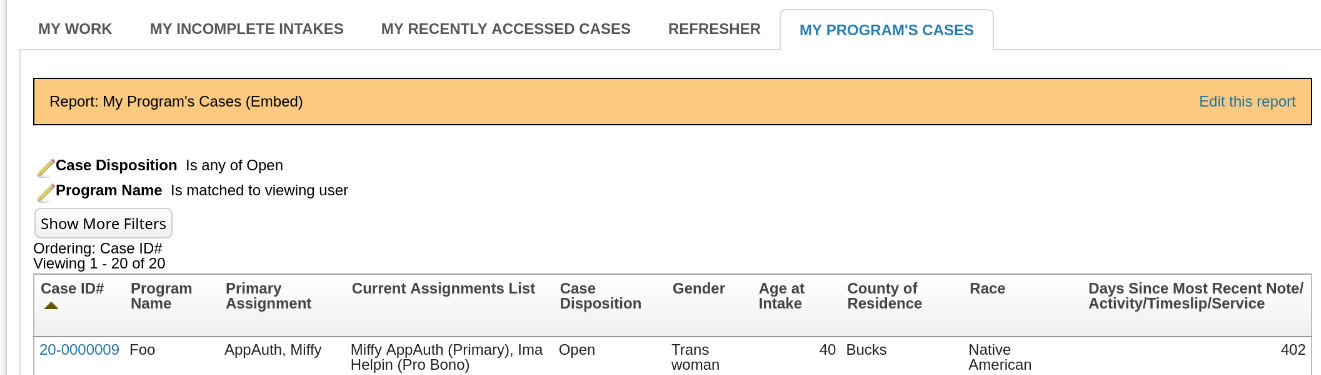
Task: Select My Program's Cases tab
Action: coord(886,30)
